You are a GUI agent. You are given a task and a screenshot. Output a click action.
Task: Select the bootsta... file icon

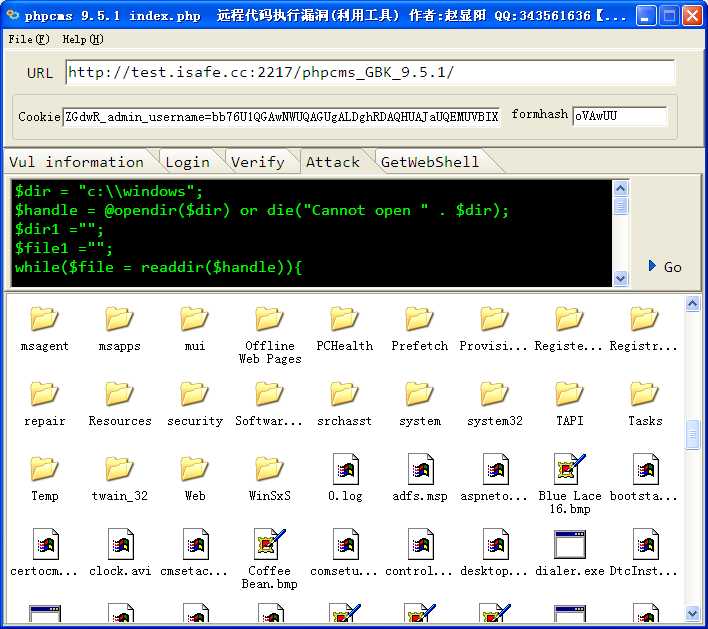click(x=645, y=469)
